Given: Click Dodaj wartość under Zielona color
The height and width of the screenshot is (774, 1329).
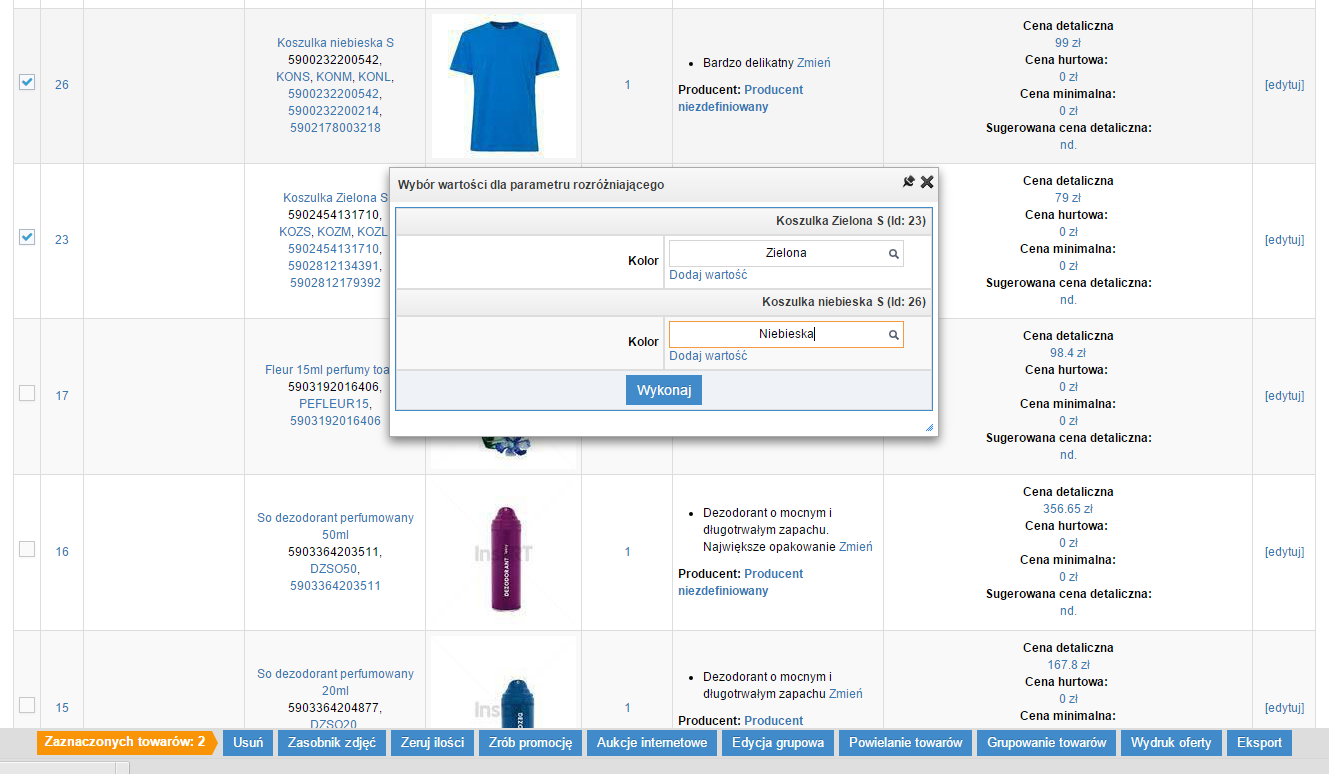Looking at the screenshot, I should 708,275.
